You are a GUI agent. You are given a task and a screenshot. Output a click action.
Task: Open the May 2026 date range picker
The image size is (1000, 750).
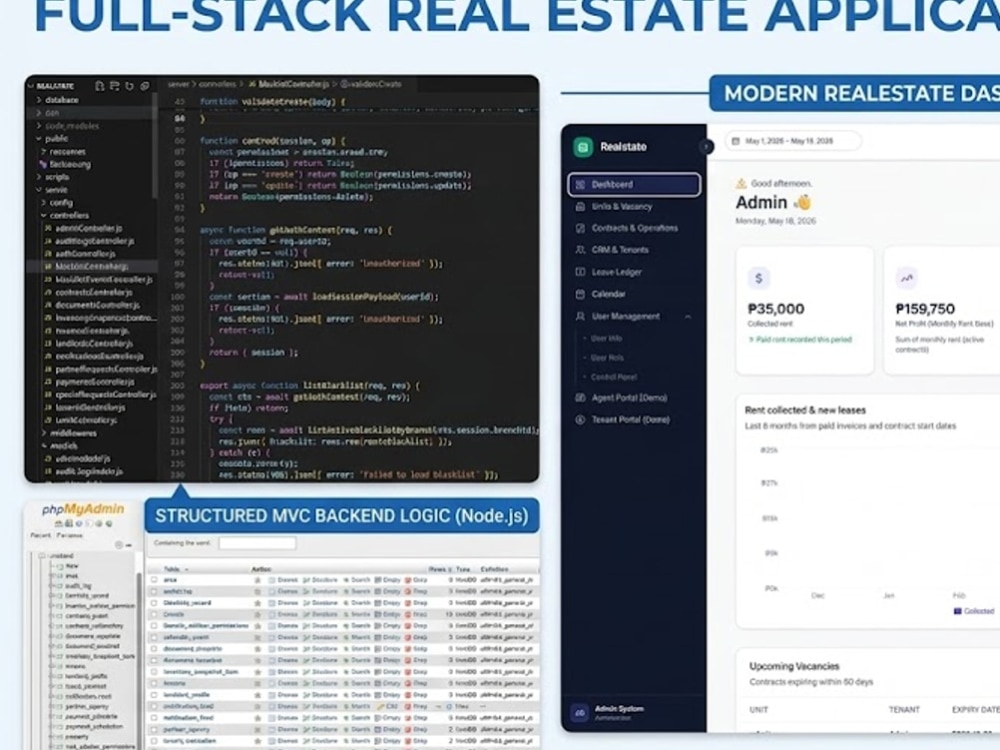coord(793,141)
